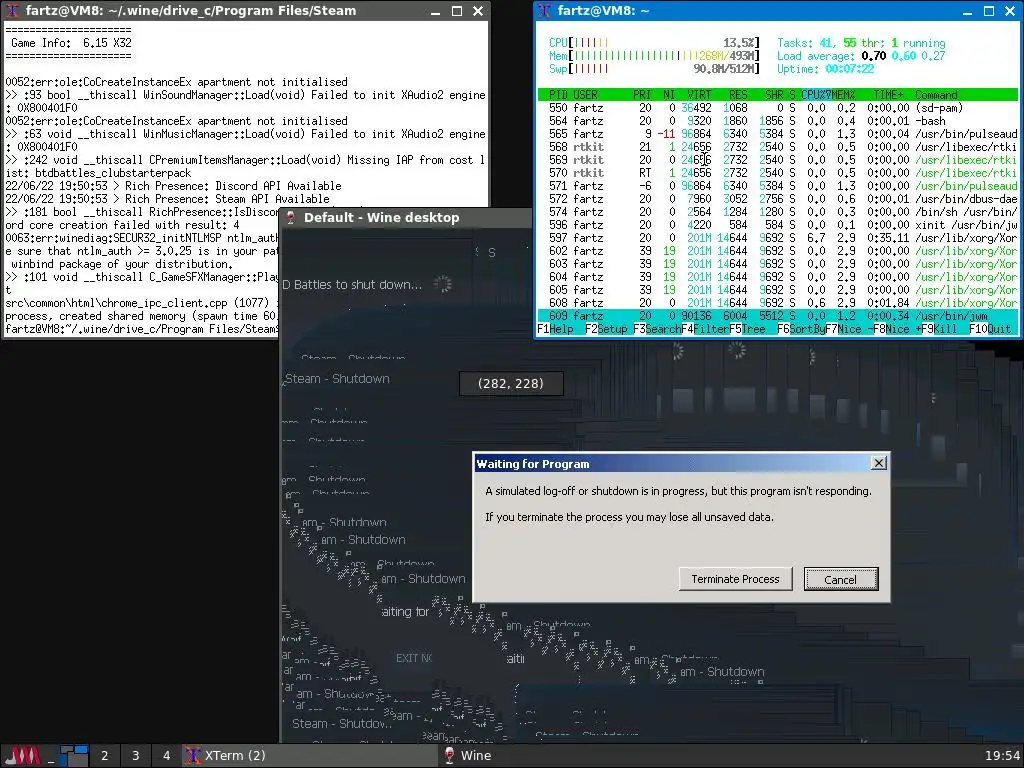Open the JWM root menu icon
The image size is (1024, 768).
(x=23, y=756)
